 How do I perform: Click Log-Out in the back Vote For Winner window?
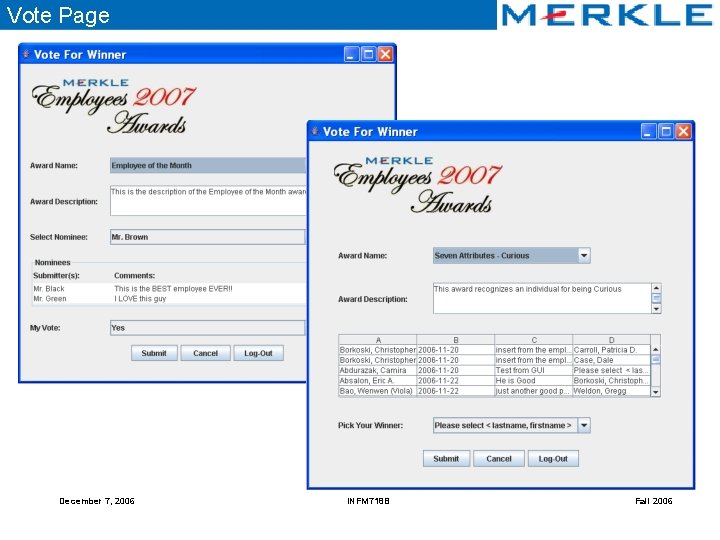(x=258, y=353)
